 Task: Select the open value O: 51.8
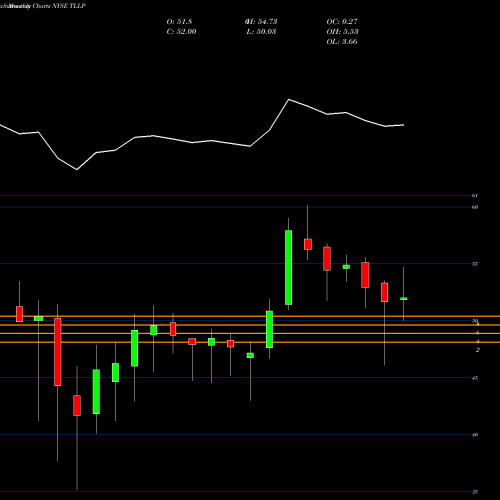[179, 22]
